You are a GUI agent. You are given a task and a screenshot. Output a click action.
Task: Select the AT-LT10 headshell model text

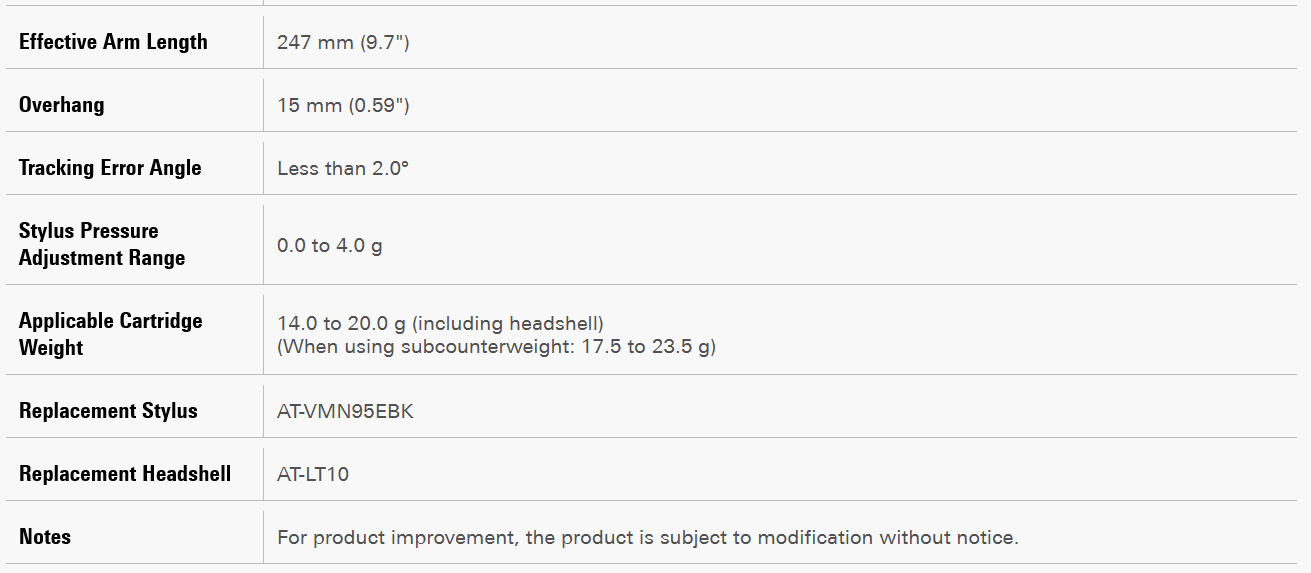click(313, 474)
